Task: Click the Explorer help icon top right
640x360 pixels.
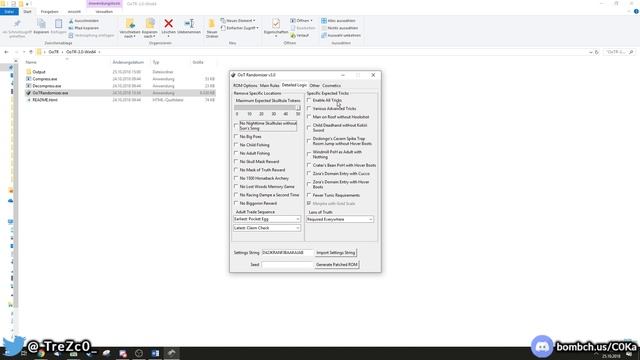Action: (636, 11)
